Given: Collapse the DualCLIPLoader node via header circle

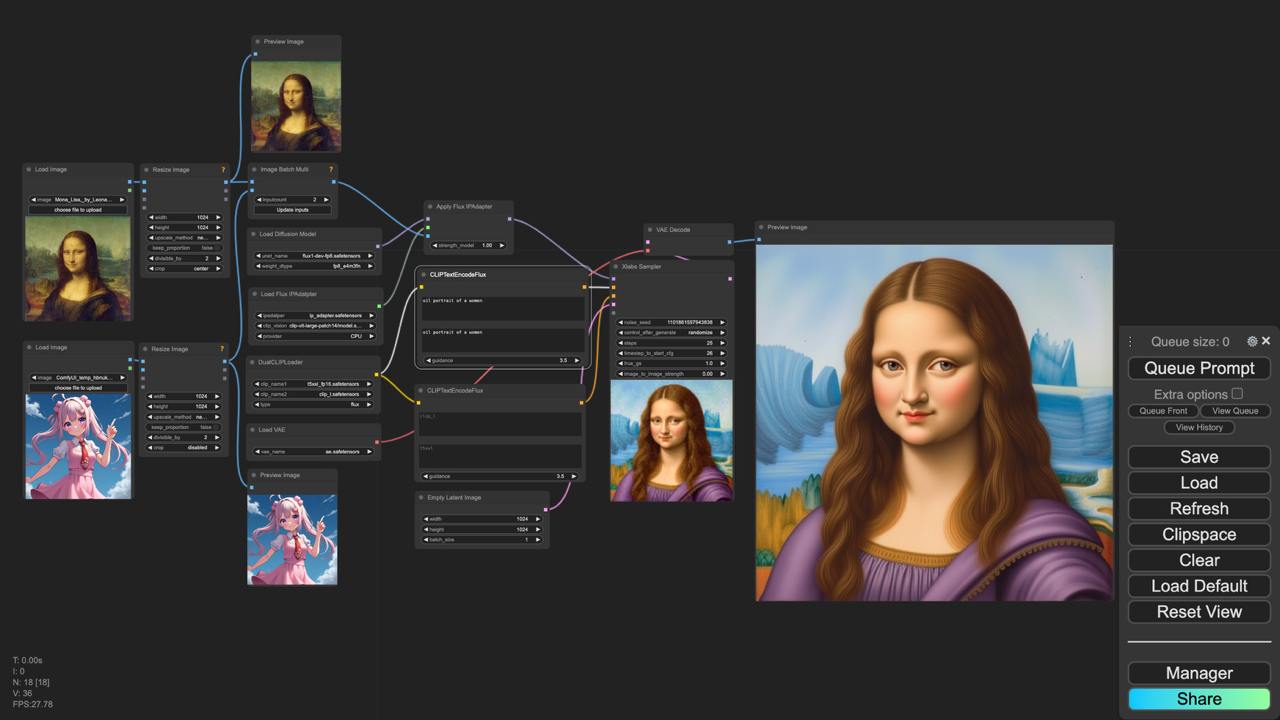Looking at the screenshot, I should [x=253, y=362].
